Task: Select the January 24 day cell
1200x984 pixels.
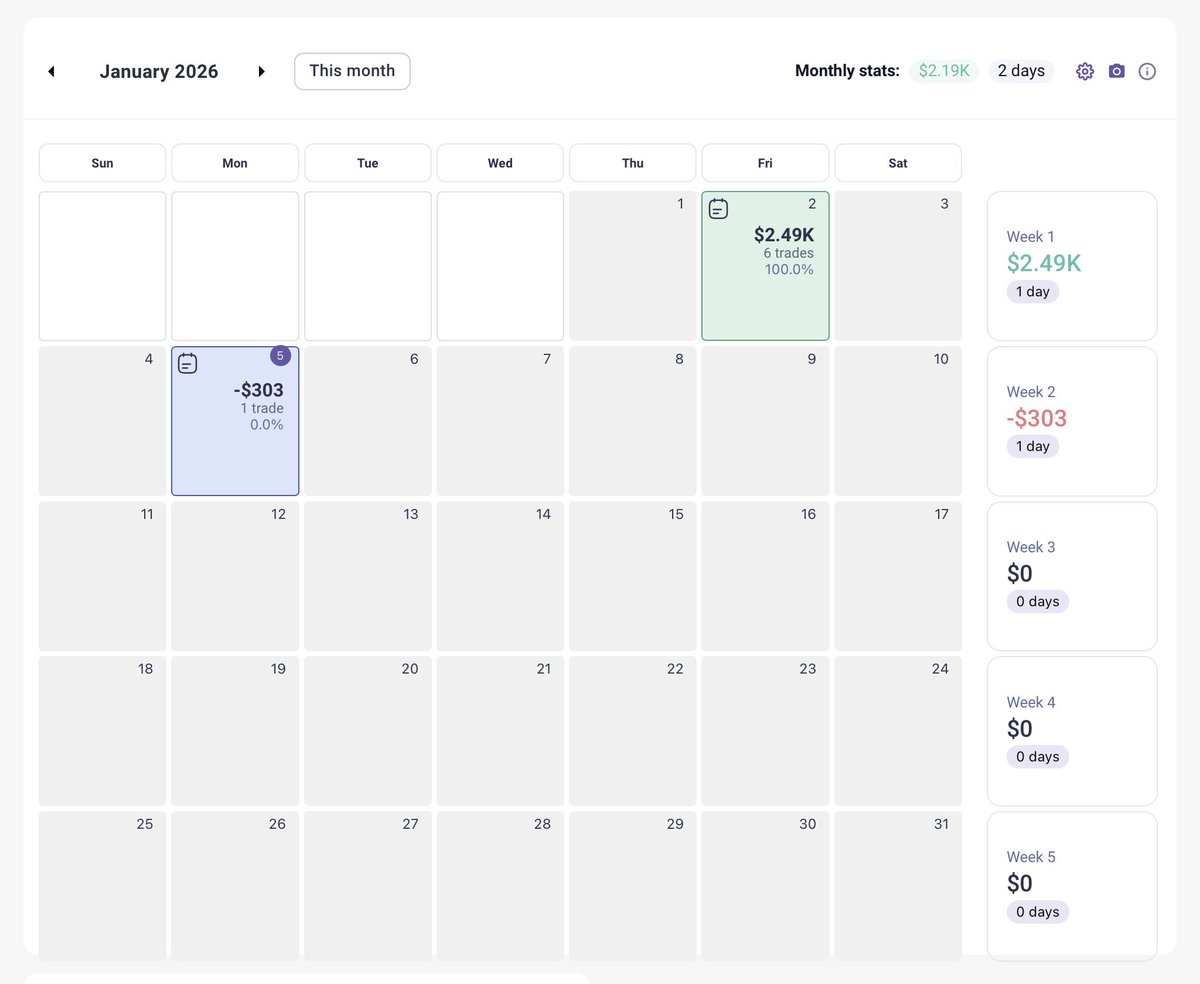Action: coord(898,731)
